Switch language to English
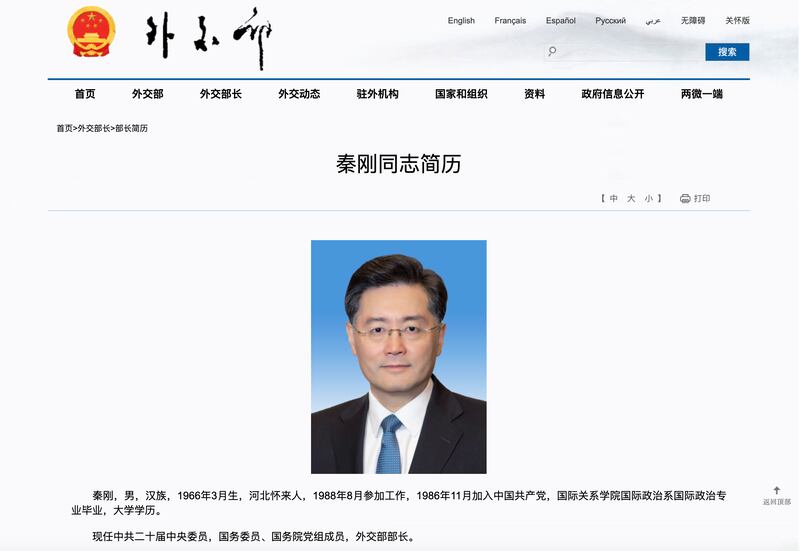The width and height of the screenshot is (800, 551). click(x=461, y=21)
